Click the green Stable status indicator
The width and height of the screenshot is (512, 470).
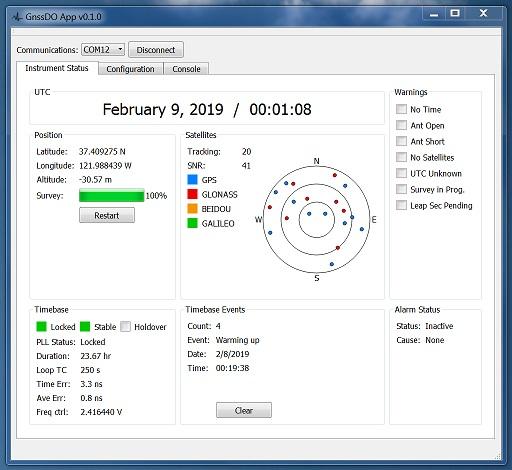click(85, 326)
